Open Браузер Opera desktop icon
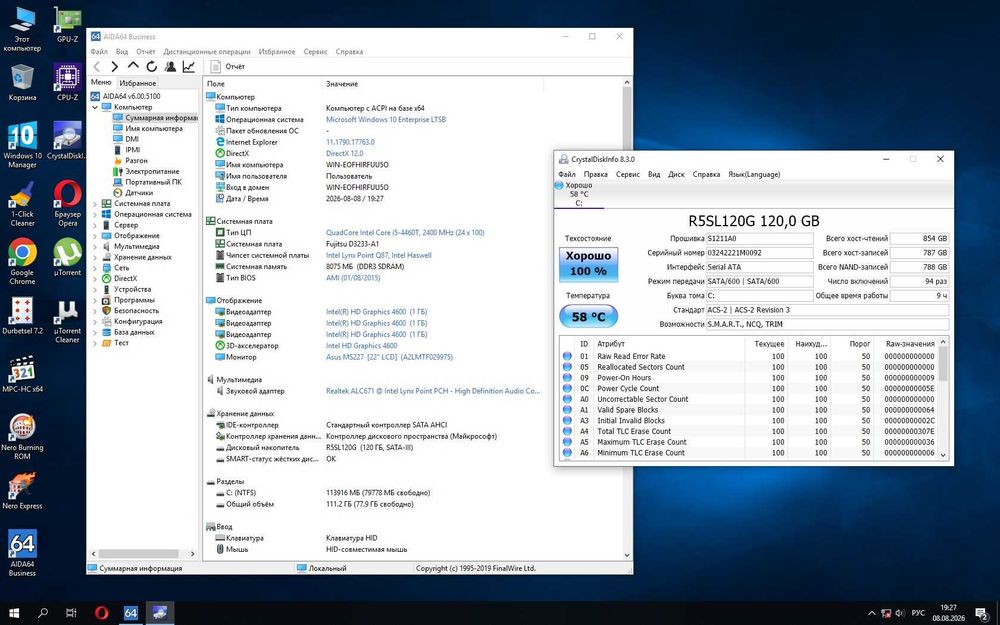The image size is (1000, 625). point(67,204)
